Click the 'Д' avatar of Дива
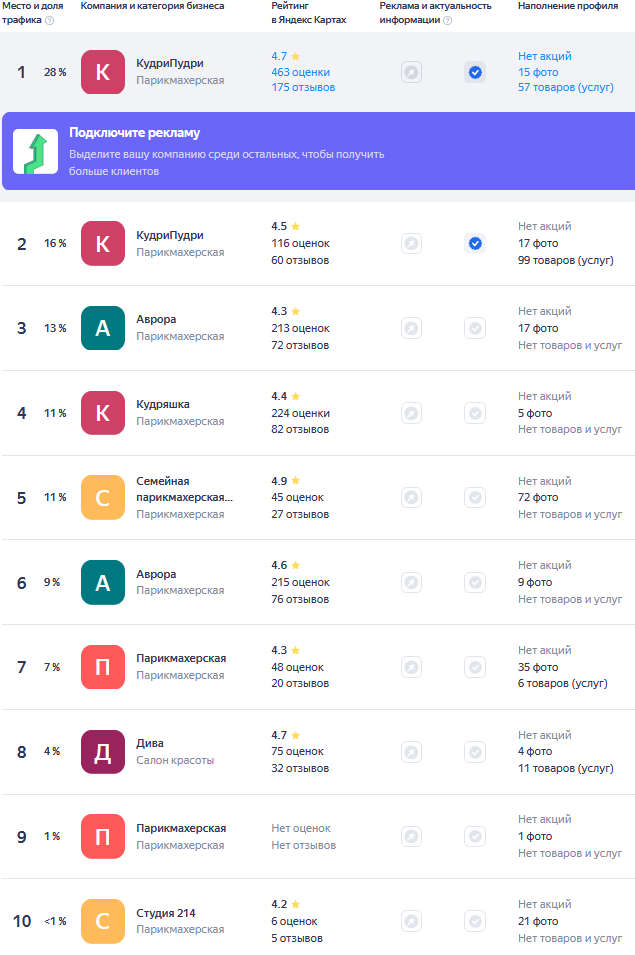 pos(103,752)
